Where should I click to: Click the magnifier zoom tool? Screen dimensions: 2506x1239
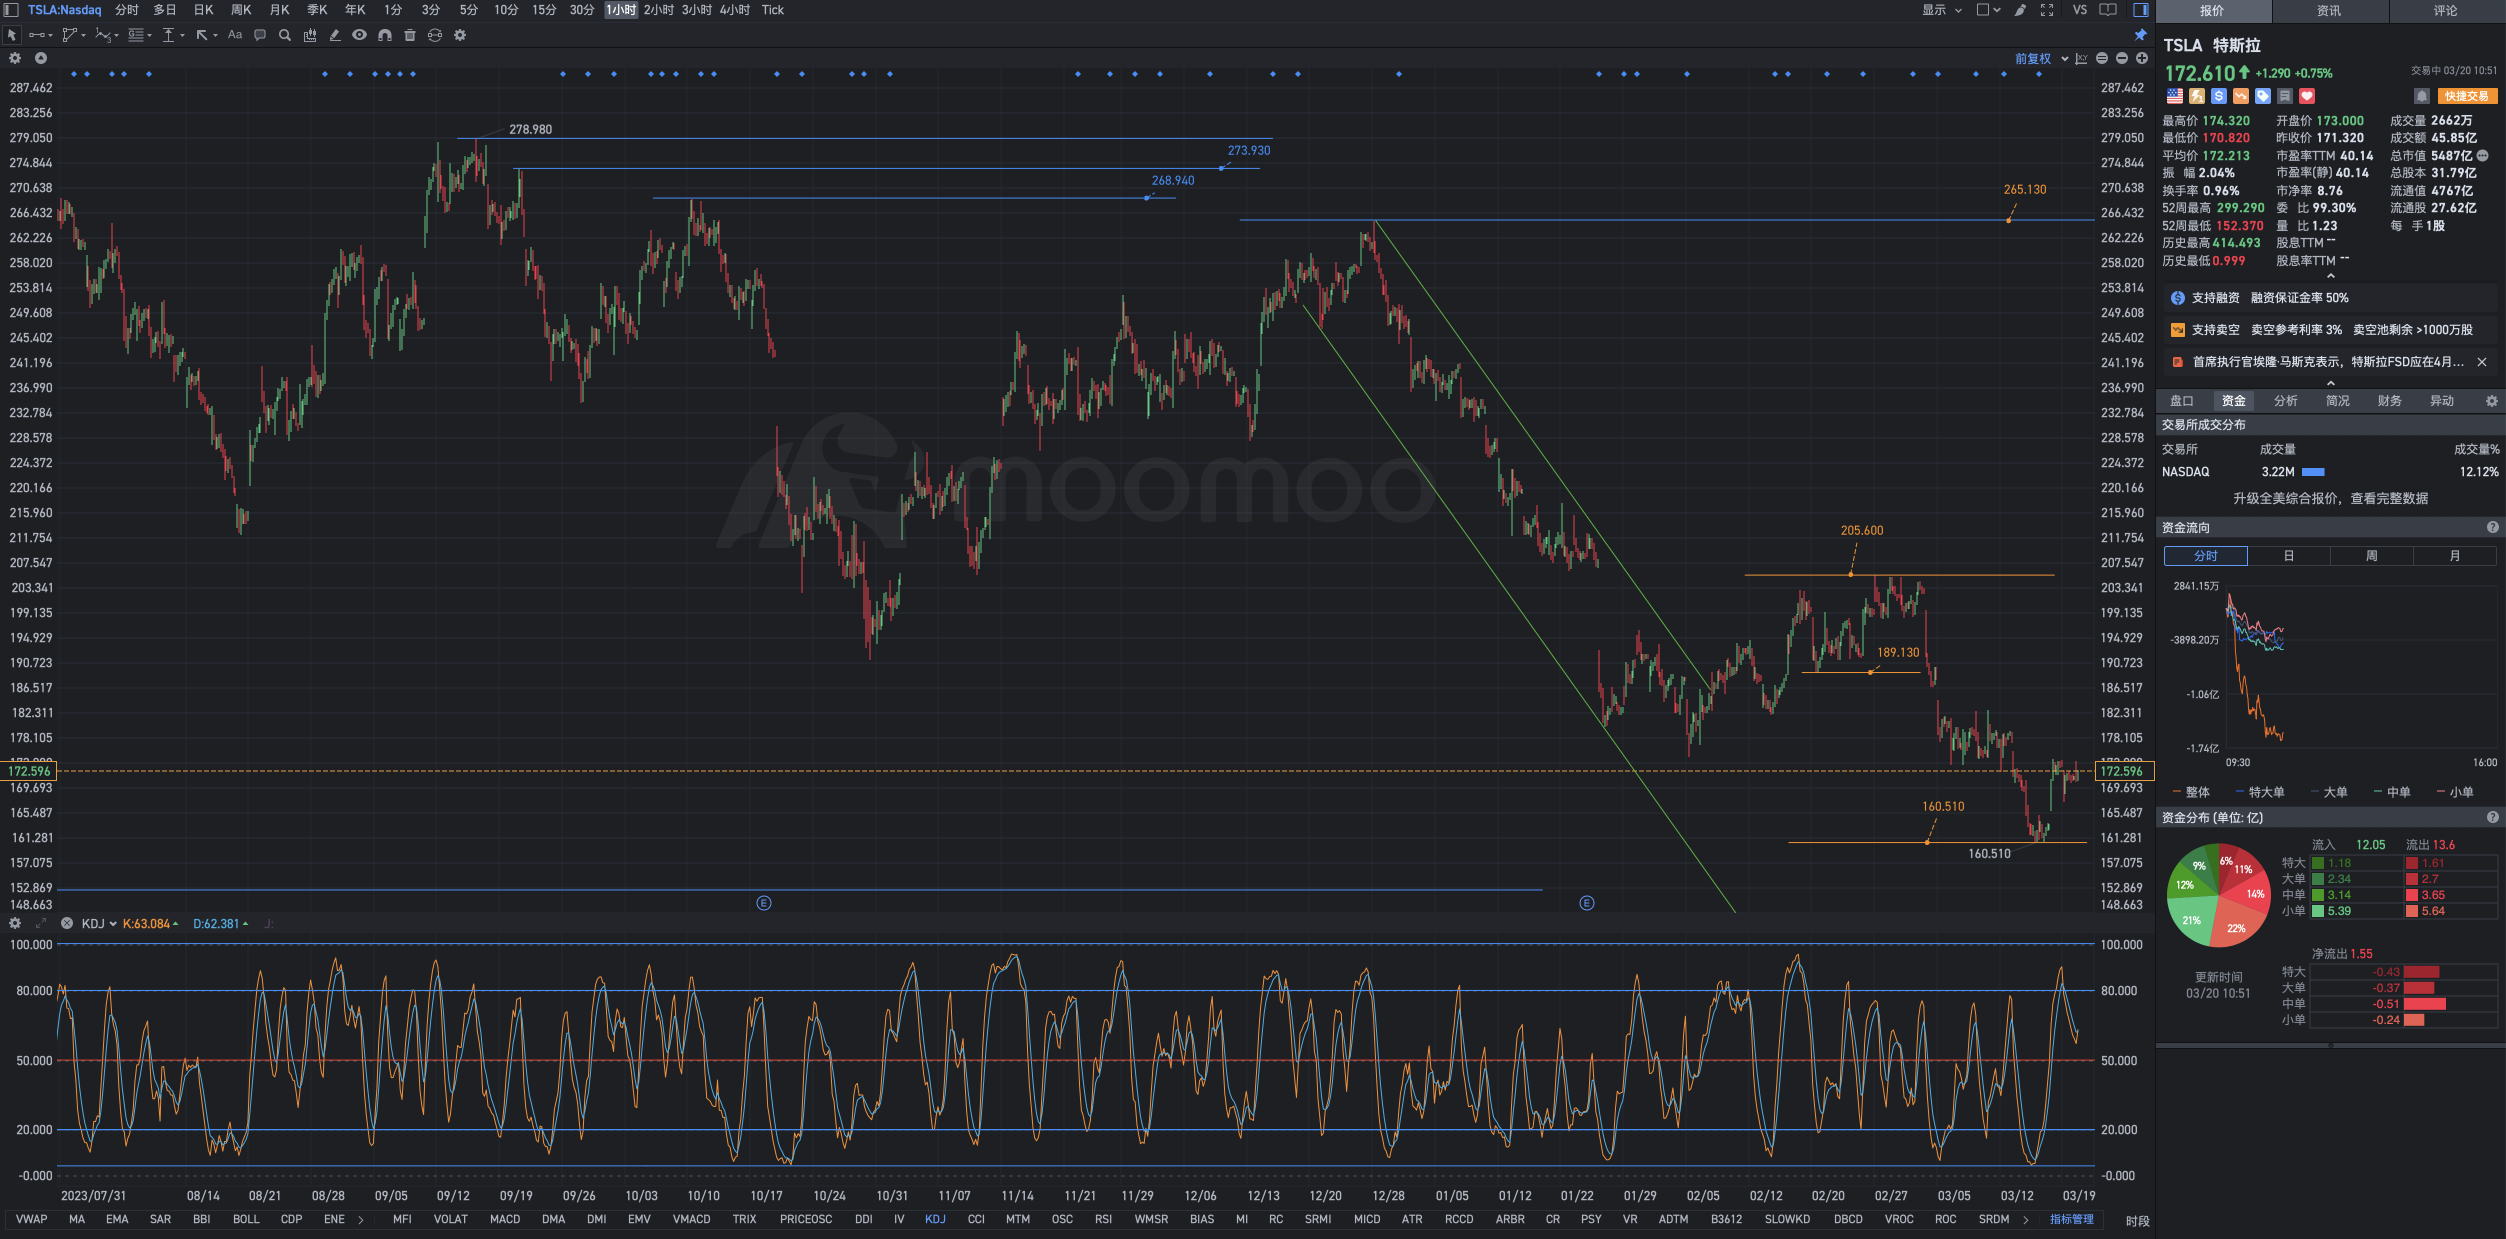pos(285,35)
